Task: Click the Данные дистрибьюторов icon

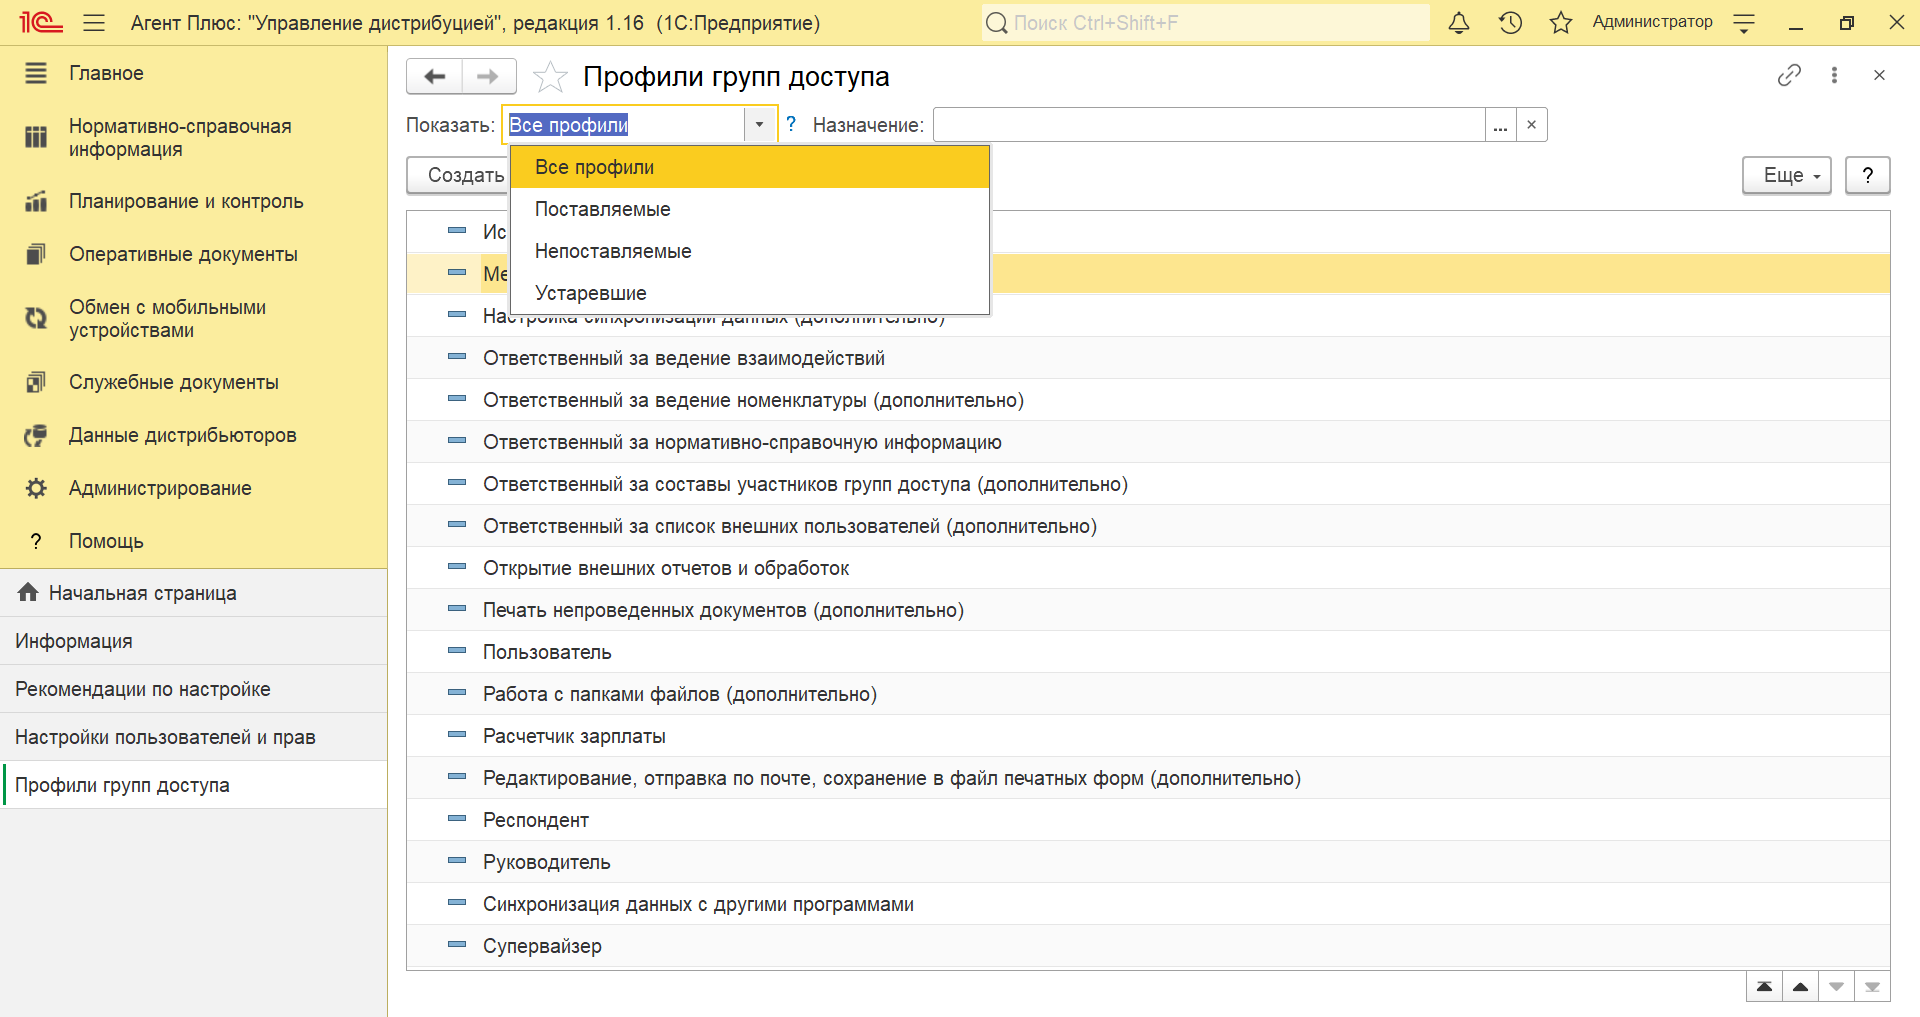Action: click(36, 435)
